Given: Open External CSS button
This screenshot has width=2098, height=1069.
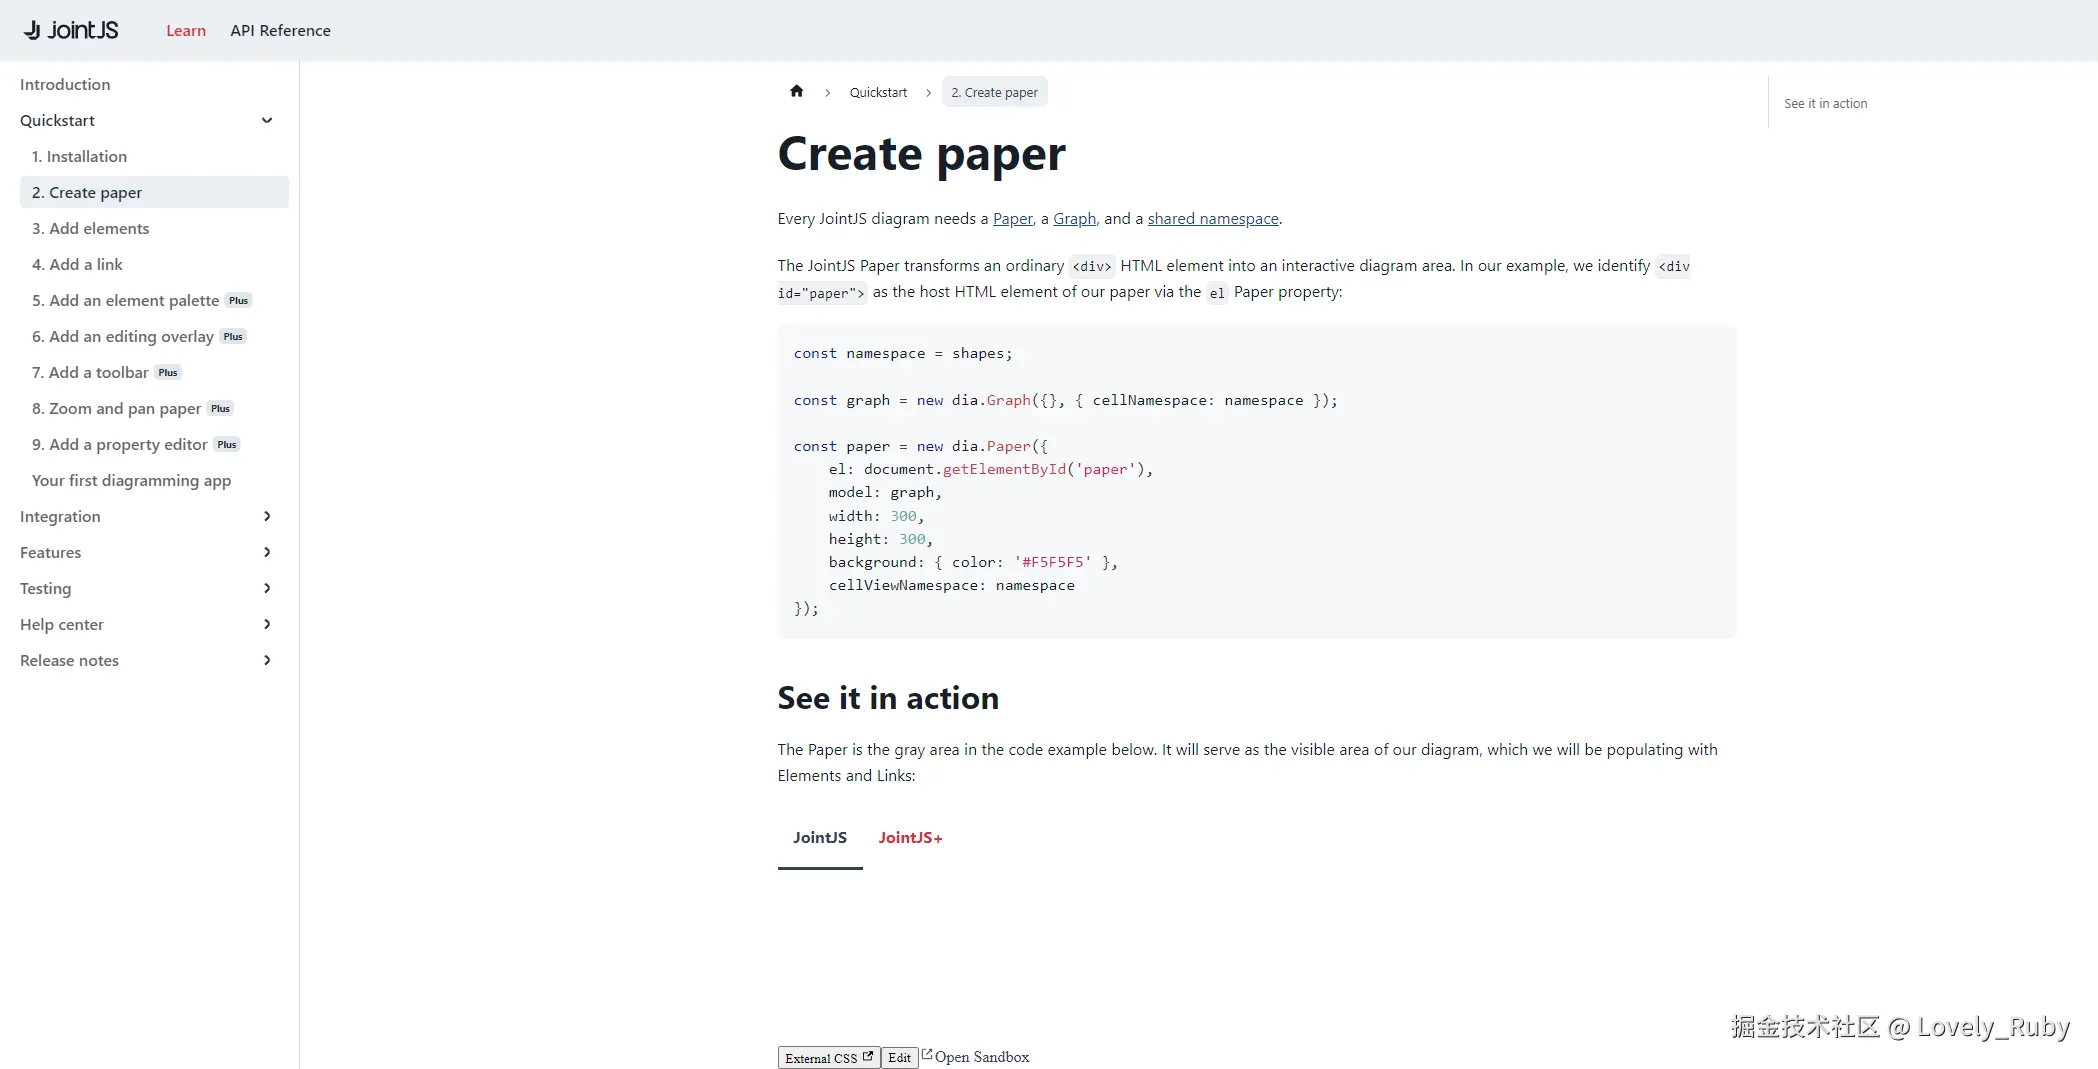Looking at the screenshot, I should pyautogui.click(x=829, y=1057).
